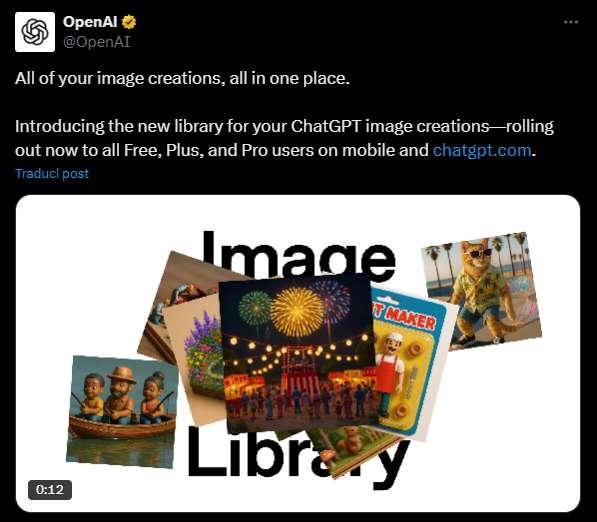Play the Image Library video
Image resolution: width=597 pixels, height=522 pixels.
(298, 353)
